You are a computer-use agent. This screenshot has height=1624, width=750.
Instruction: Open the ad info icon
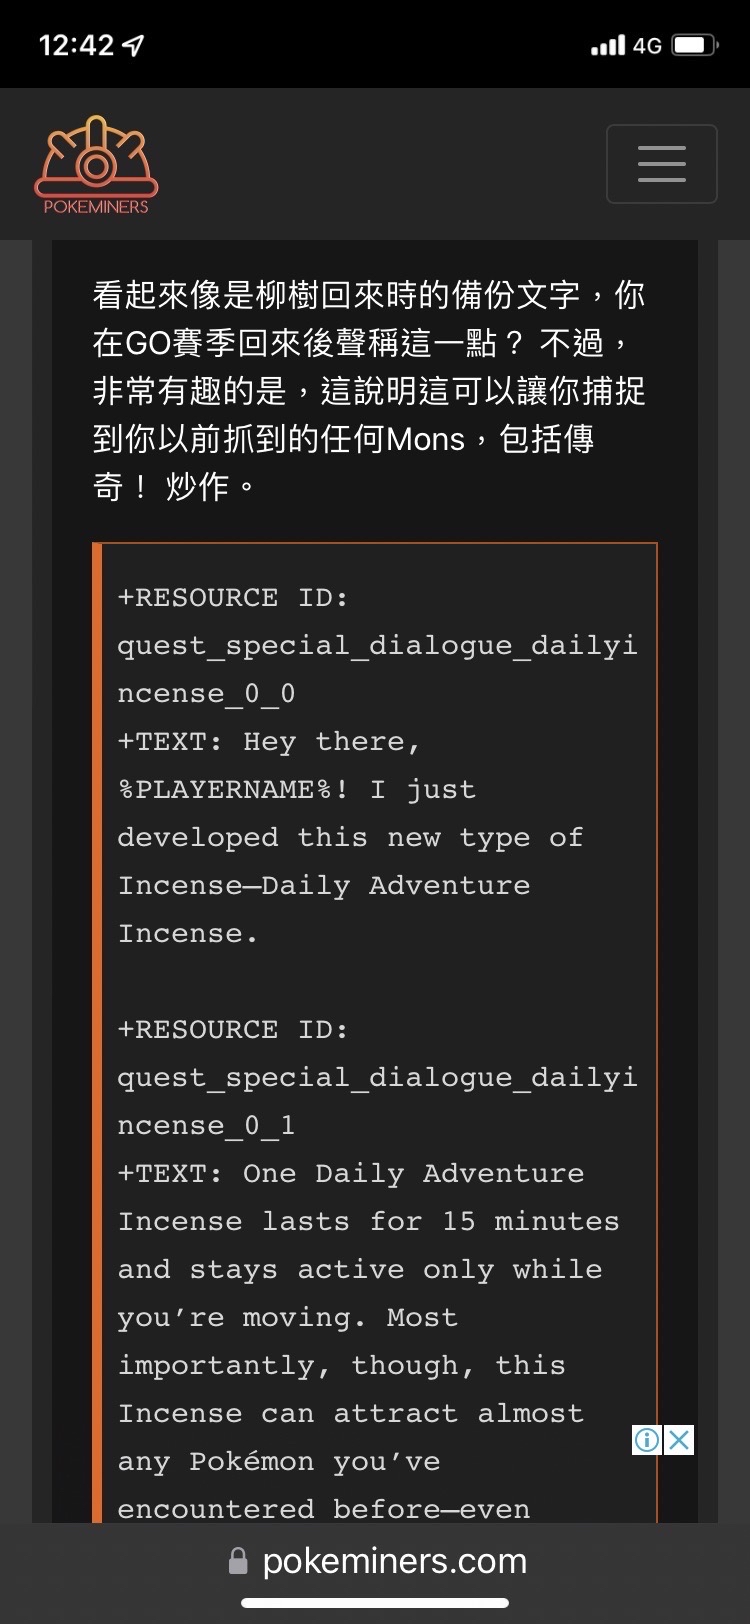(x=647, y=1440)
